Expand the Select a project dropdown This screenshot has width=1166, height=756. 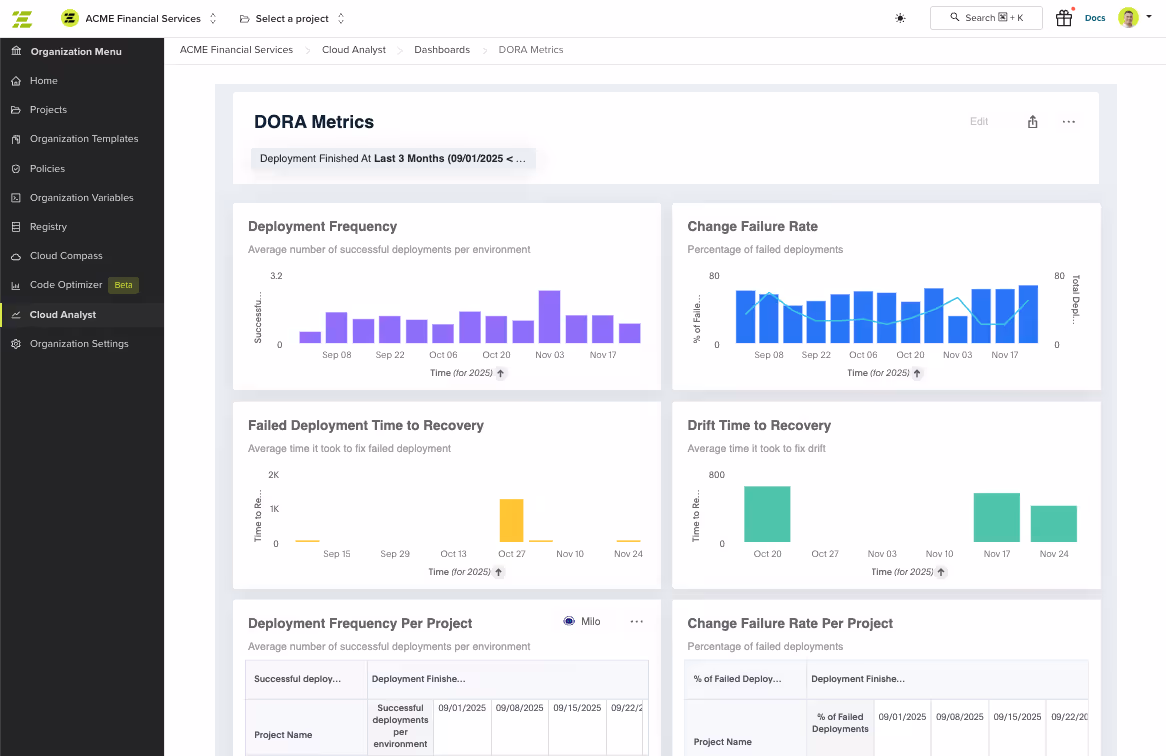pos(290,18)
